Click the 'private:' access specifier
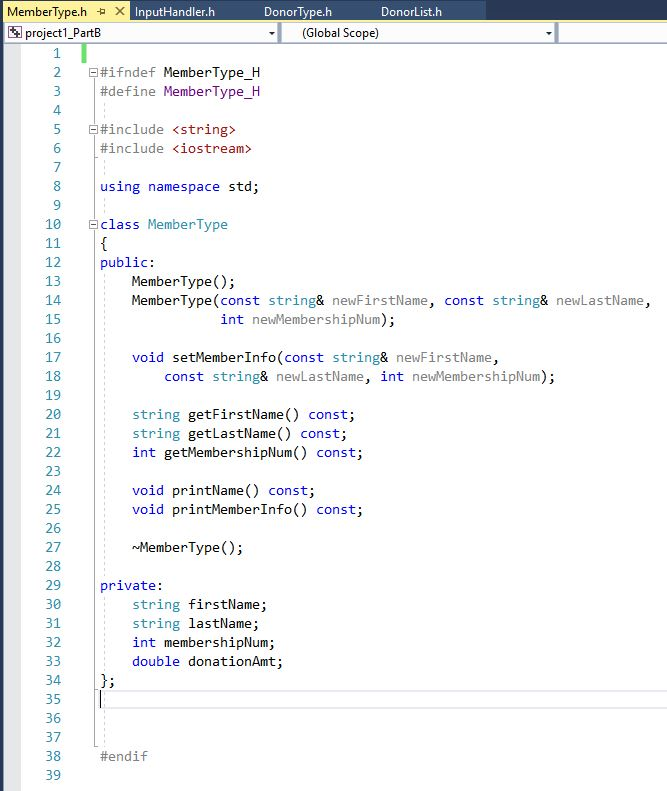The width and height of the screenshot is (667, 791). click(131, 586)
